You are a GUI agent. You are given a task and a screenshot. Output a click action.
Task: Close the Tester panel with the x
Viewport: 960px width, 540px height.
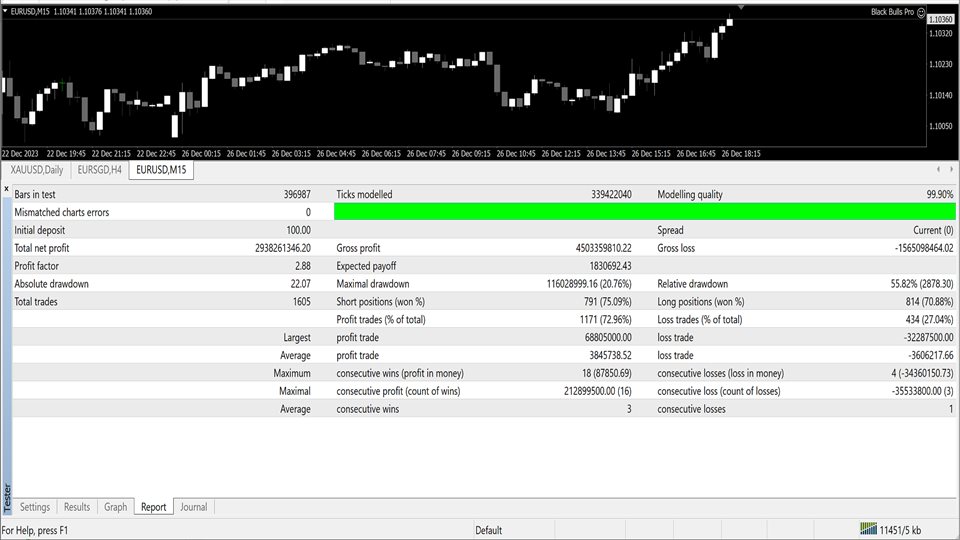point(6,189)
